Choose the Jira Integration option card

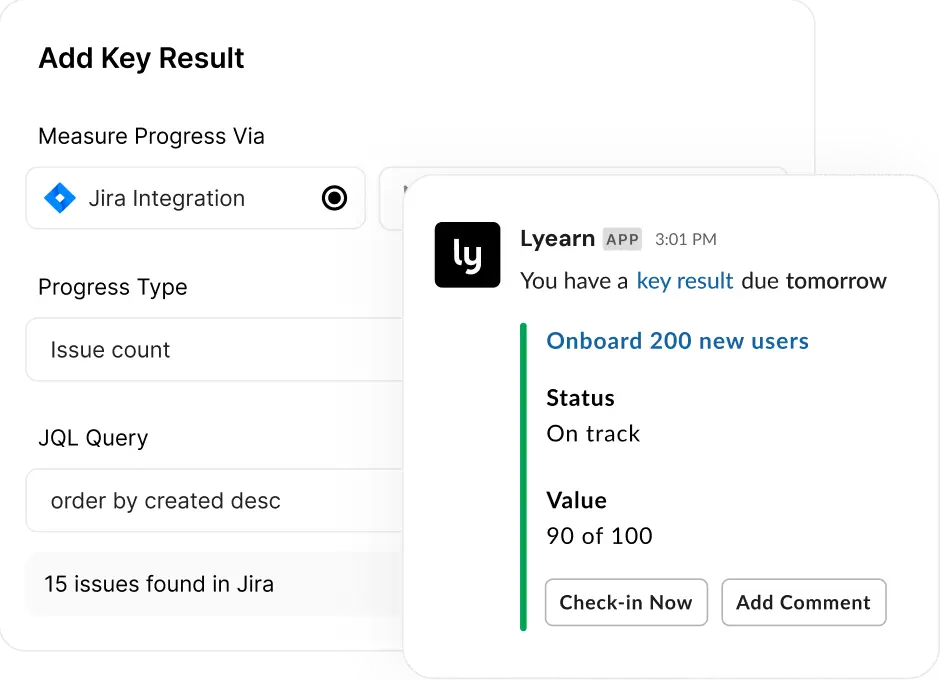[195, 198]
